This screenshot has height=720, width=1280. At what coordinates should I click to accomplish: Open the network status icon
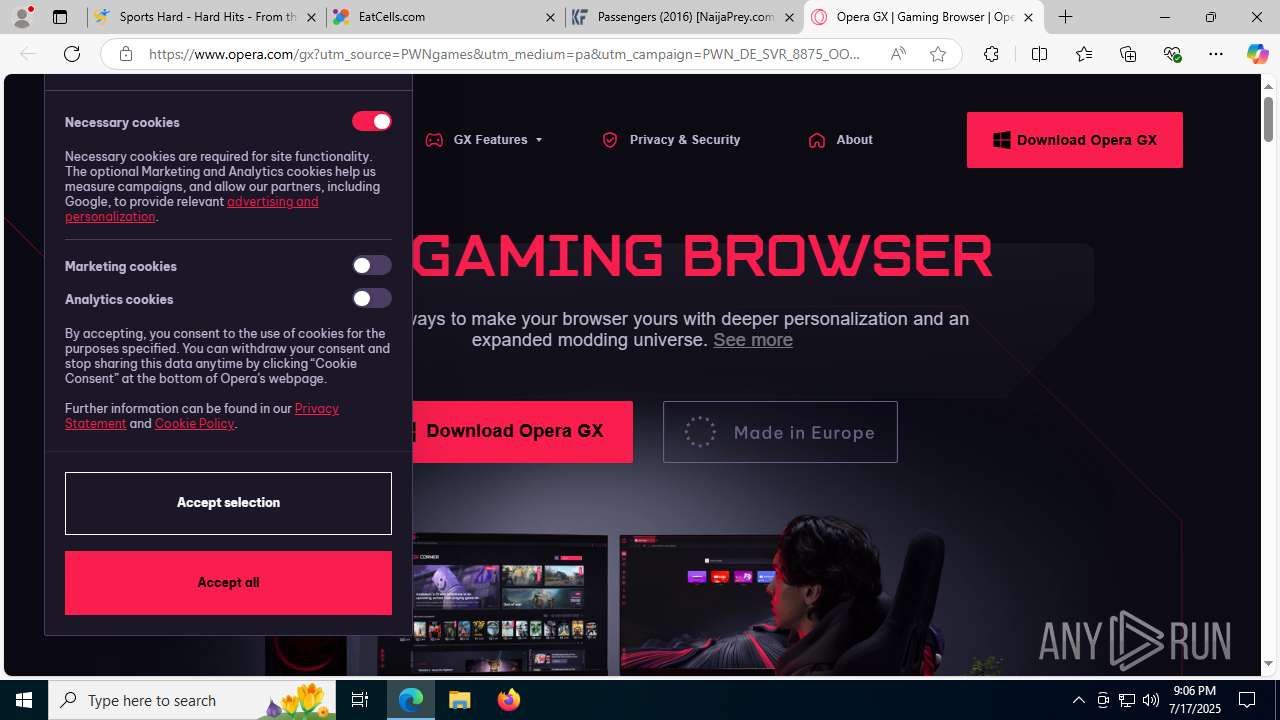pos(1127,700)
